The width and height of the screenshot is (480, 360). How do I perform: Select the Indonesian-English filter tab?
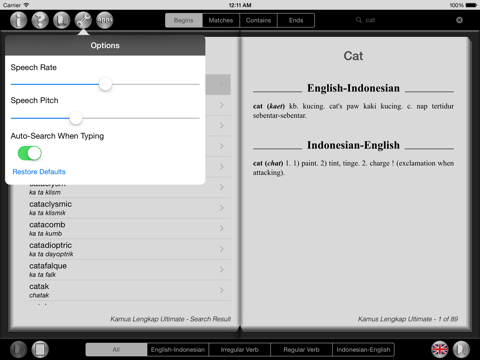363,350
